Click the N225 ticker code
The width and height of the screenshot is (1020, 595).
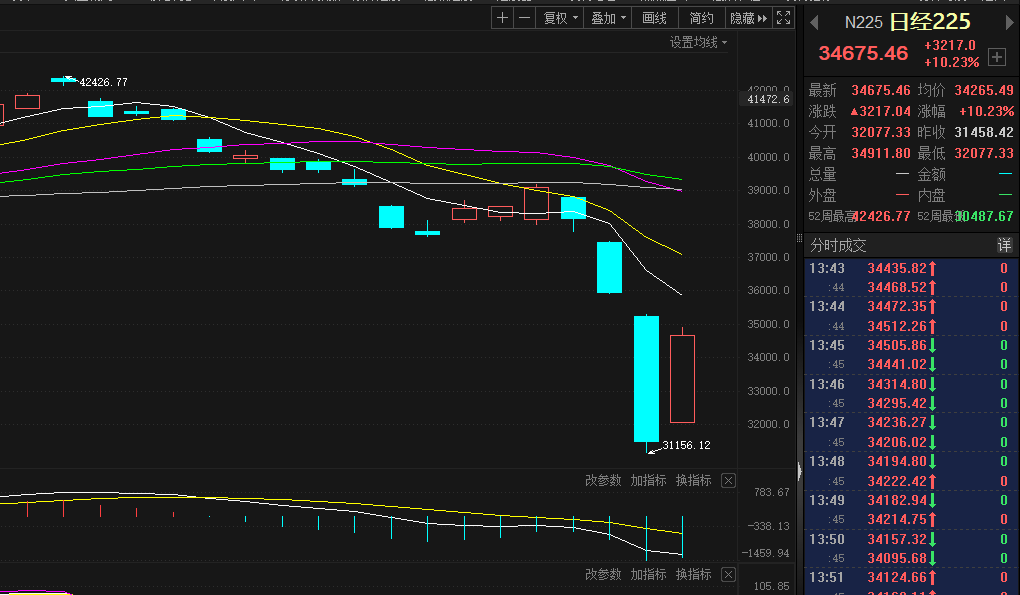click(x=863, y=23)
